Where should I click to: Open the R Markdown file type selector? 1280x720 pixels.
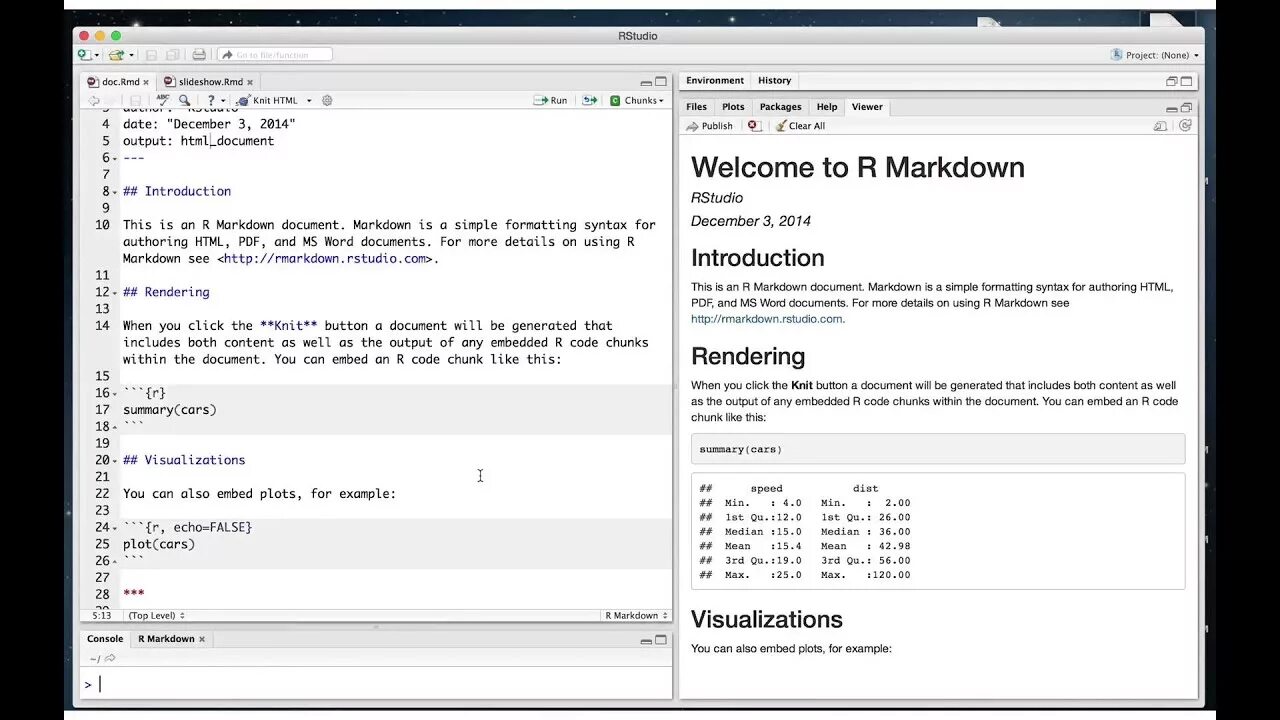click(x=636, y=615)
